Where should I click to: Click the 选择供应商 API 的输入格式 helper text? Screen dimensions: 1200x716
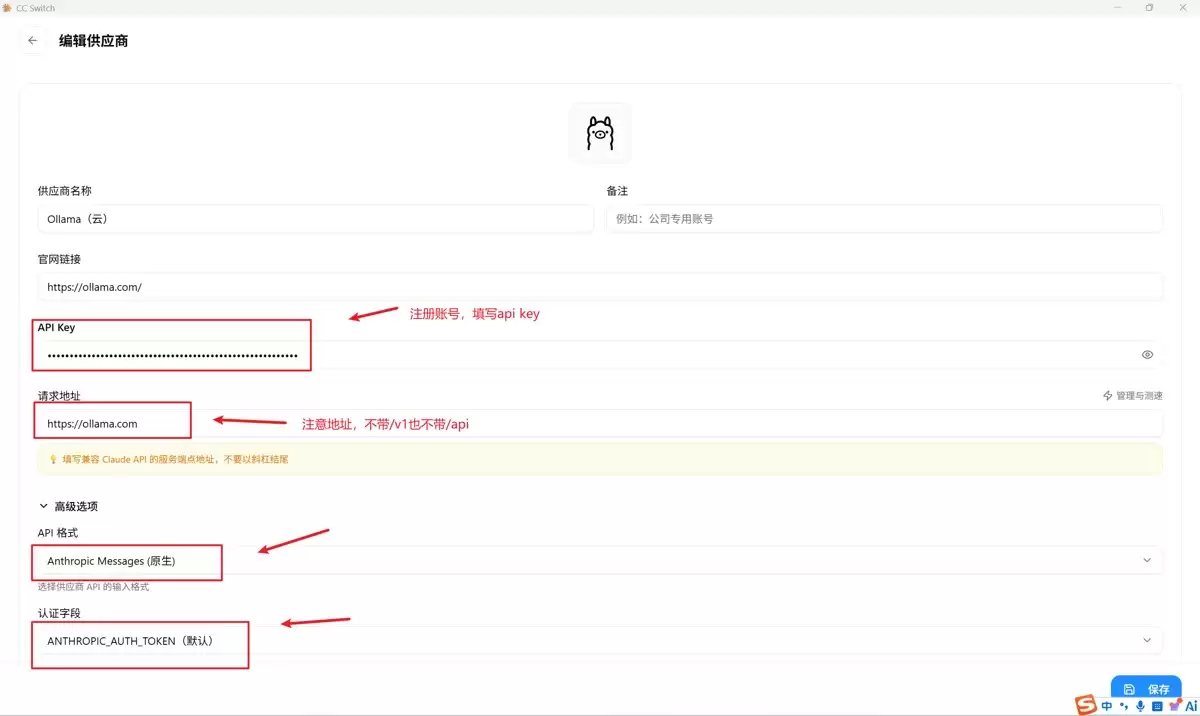tap(93, 587)
